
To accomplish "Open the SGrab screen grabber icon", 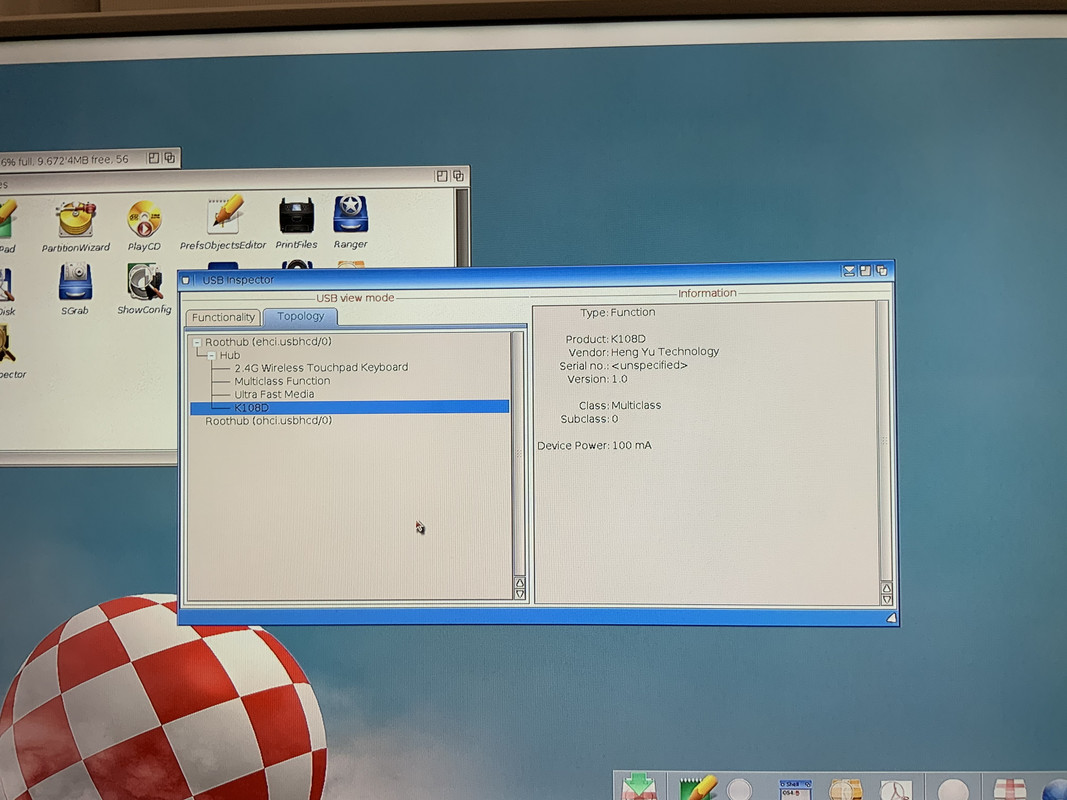I will pyautogui.click(x=75, y=282).
